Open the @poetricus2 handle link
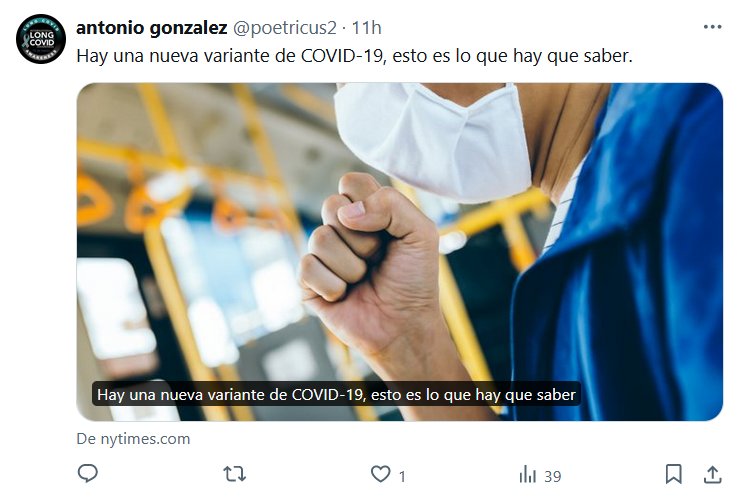The image size is (744, 498). click(x=285, y=28)
